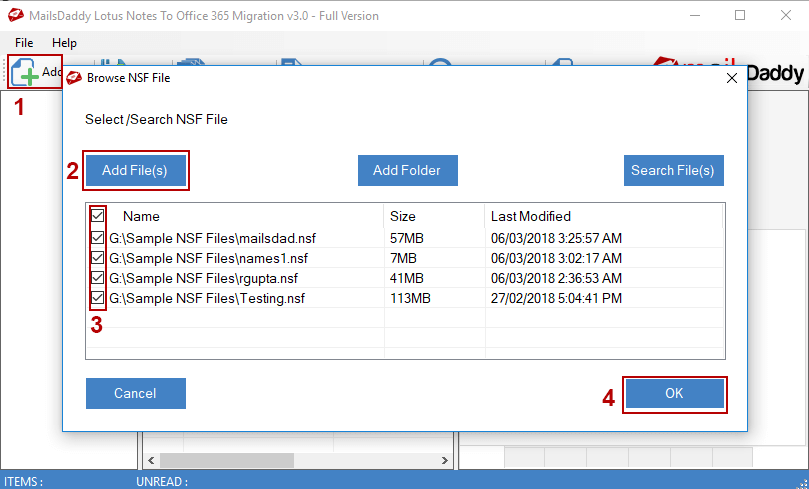Image resolution: width=809 pixels, height=489 pixels.
Task: Click the Add Folder button
Action: (x=408, y=170)
